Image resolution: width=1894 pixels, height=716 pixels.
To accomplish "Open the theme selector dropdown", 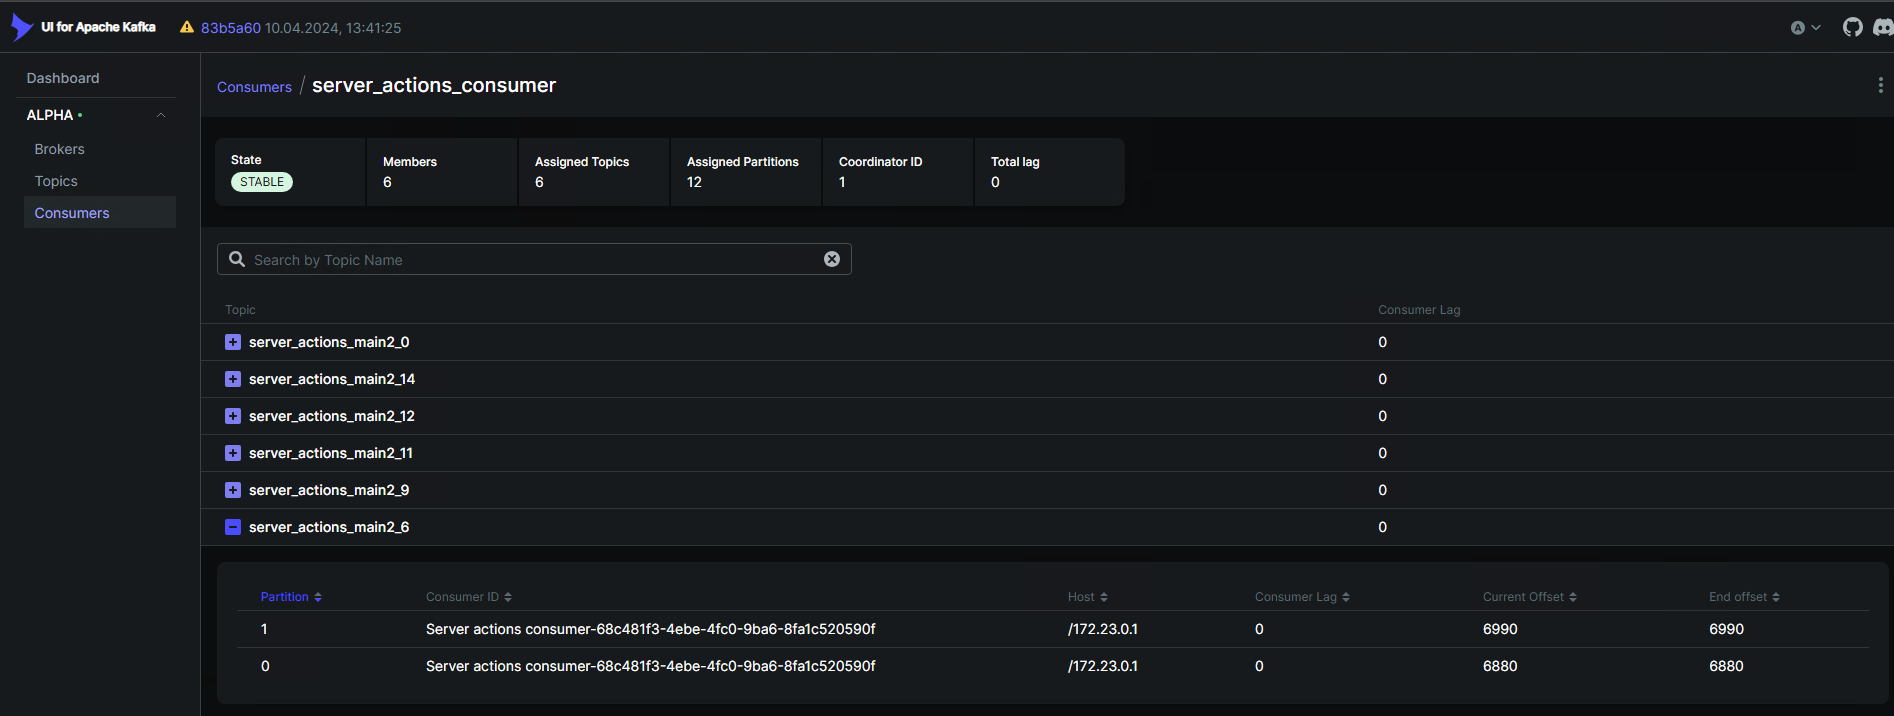I will click(1805, 28).
